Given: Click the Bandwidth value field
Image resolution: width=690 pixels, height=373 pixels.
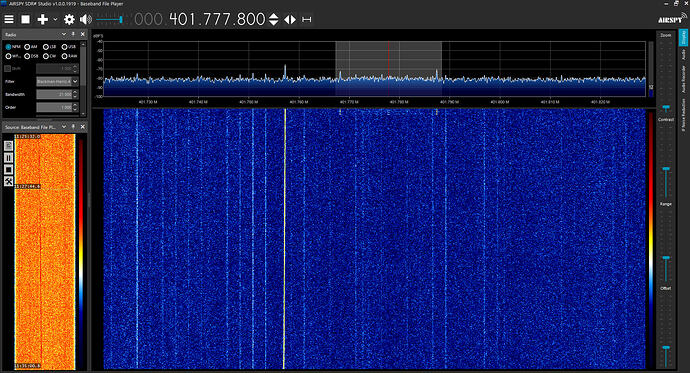Looking at the screenshot, I should [x=54, y=94].
